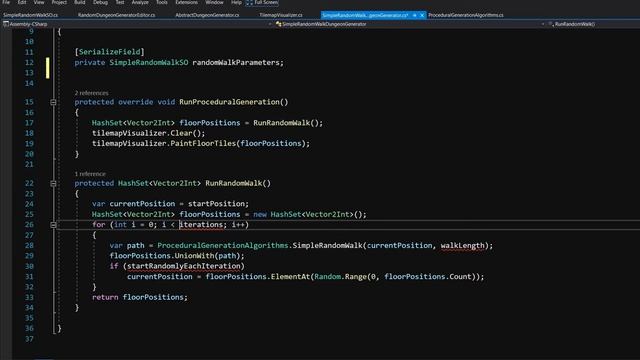Image resolution: width=640 pixels, height=360 pixels.
Task: Click tilemapVisualizer.Clear() on line 18
Action: pyautogui.click(x=148, y=133)
